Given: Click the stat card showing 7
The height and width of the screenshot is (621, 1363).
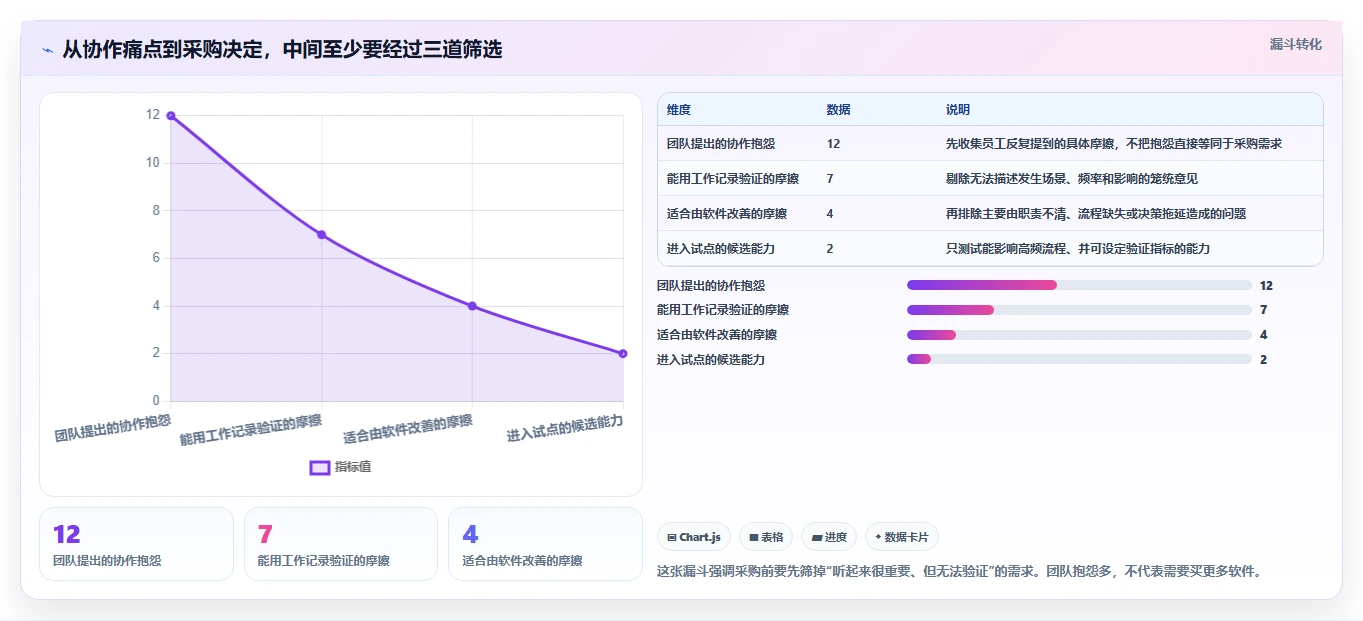Looking at the screenshot, I should 341,544.
